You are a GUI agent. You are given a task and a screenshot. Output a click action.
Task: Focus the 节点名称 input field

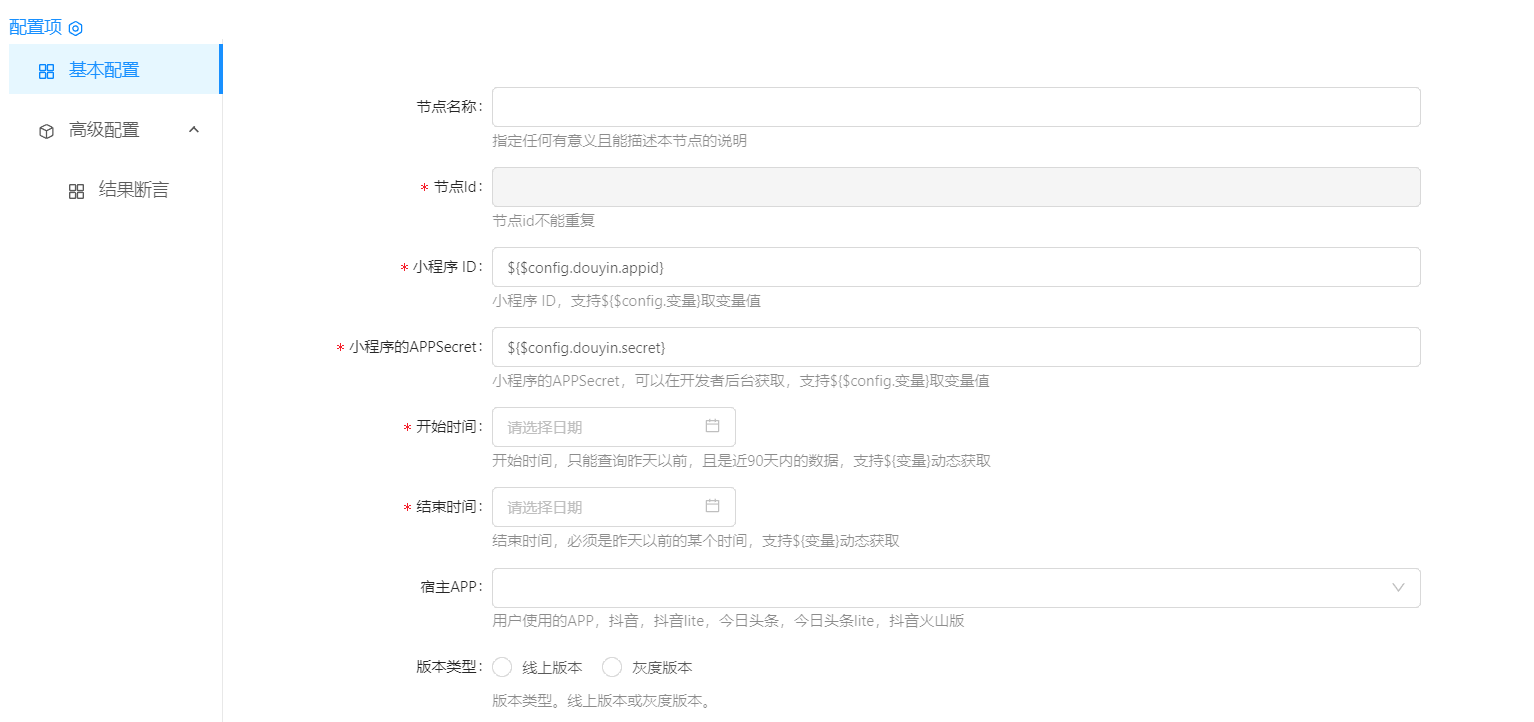(955, 107)
